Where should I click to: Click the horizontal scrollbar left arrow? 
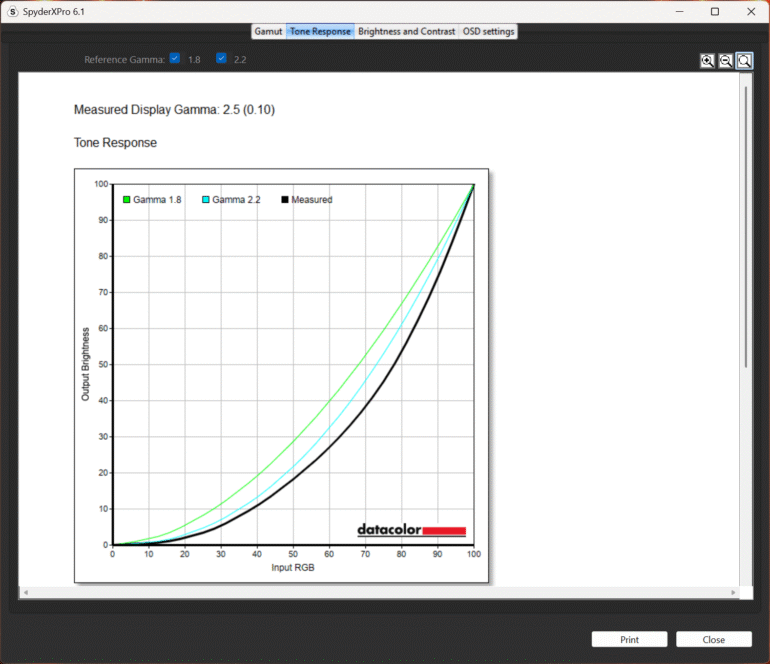pyautogui.click(x=25, y=593)
